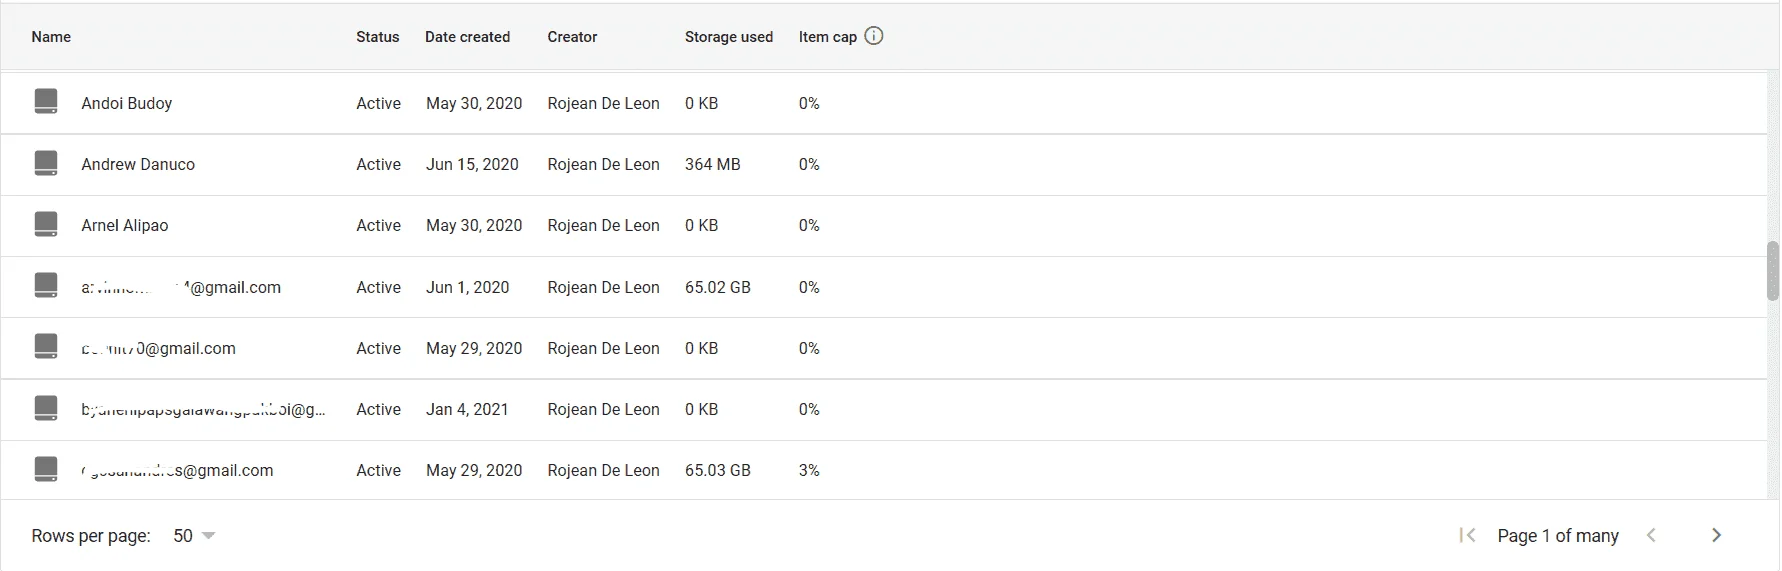Select the drive icon for Andoi Budoy

click(46, 101)
